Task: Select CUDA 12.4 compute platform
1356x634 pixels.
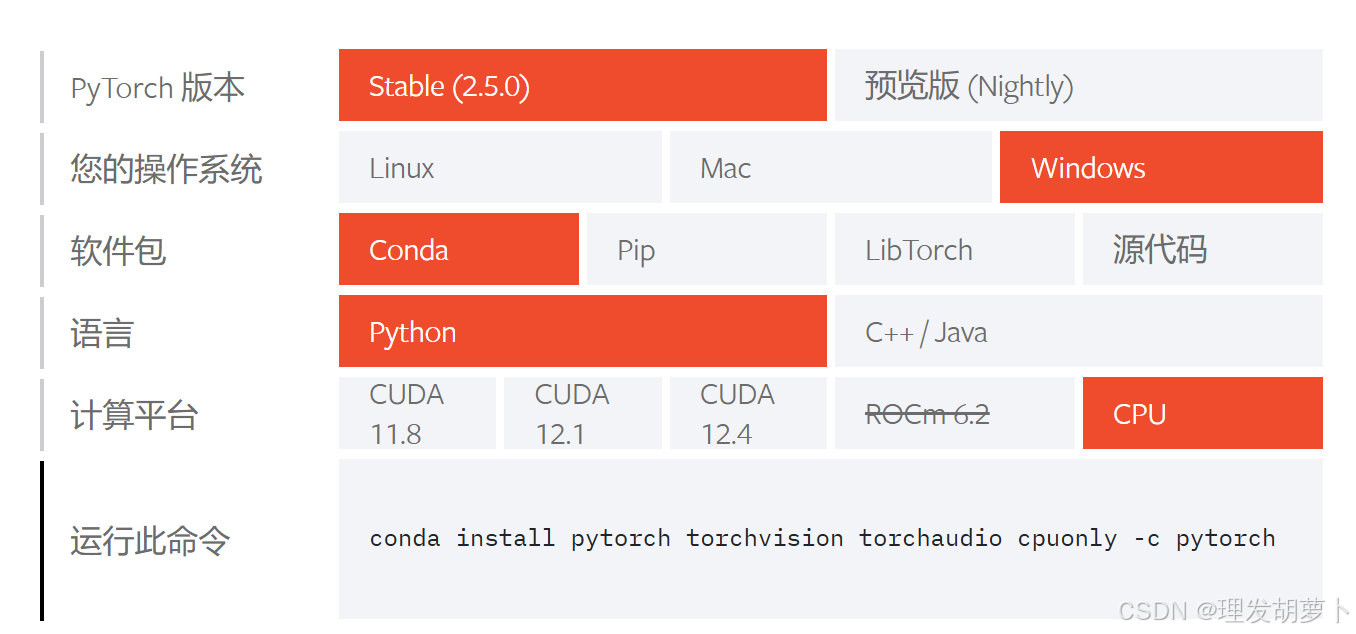Action: [x=748, y=413]
